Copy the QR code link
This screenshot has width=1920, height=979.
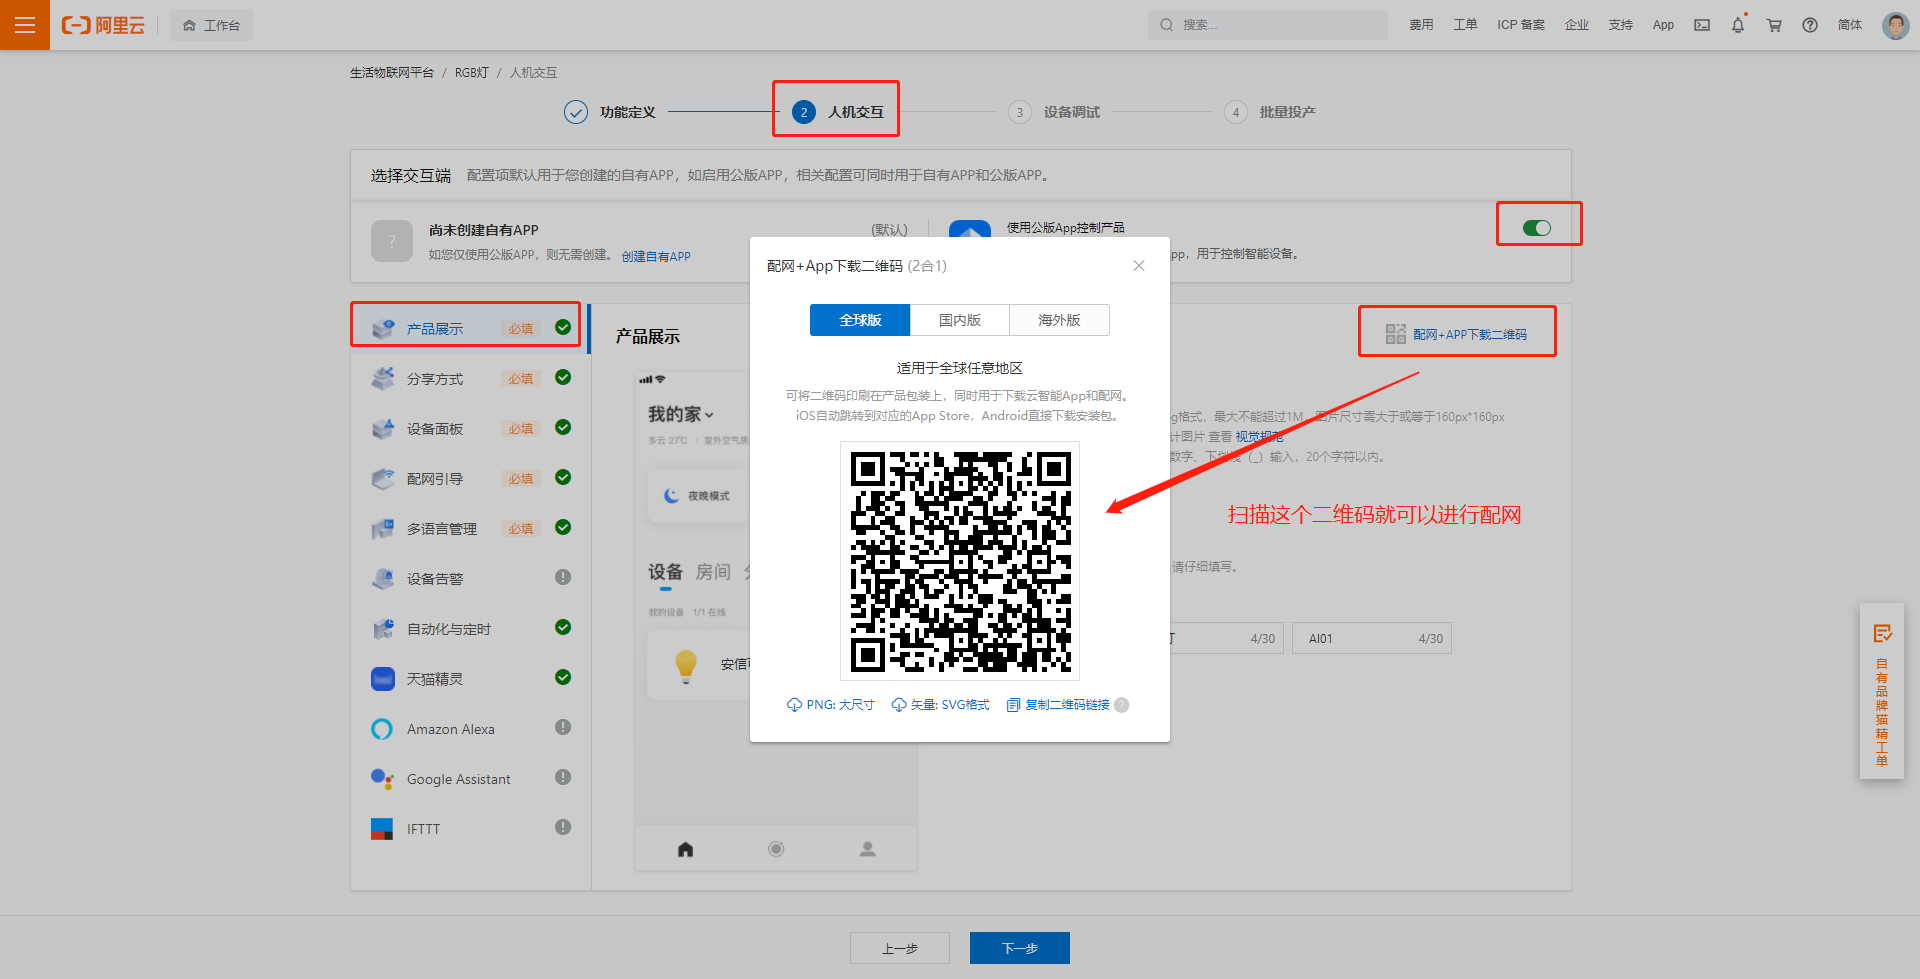1058,705
